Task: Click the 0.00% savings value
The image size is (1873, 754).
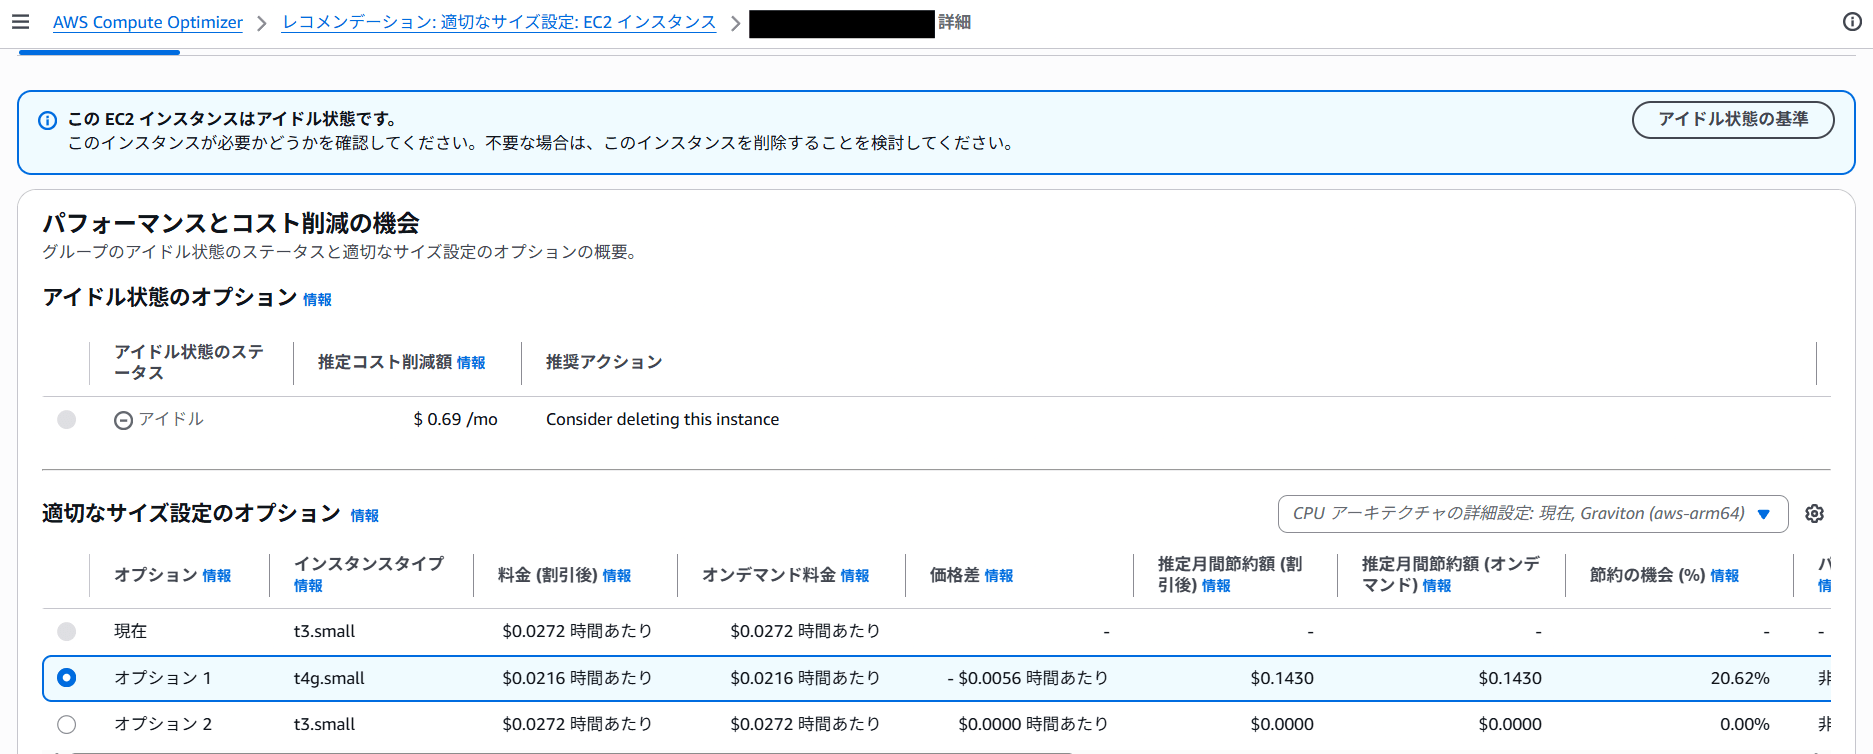Action: 1745,724
